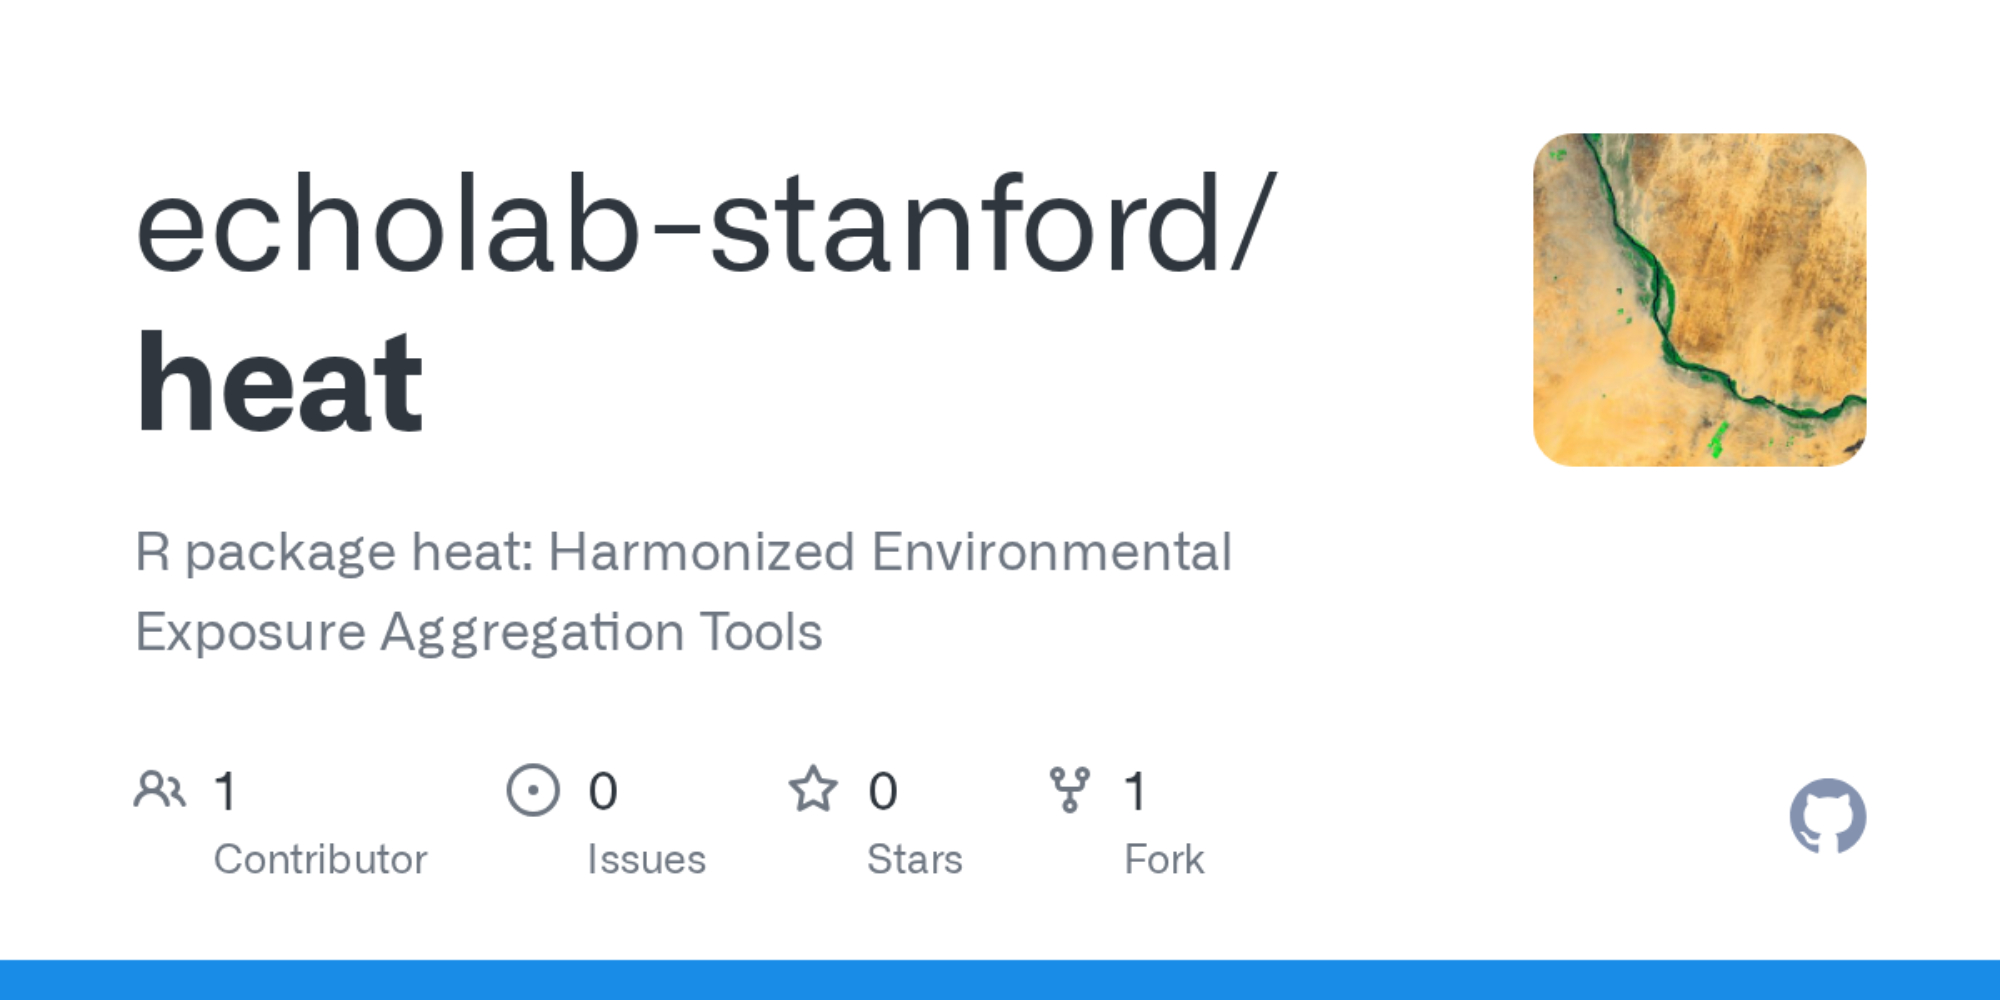Click the contributors people icon
The width and height of the screenshot is (2000, 1000).
[160, 790]
